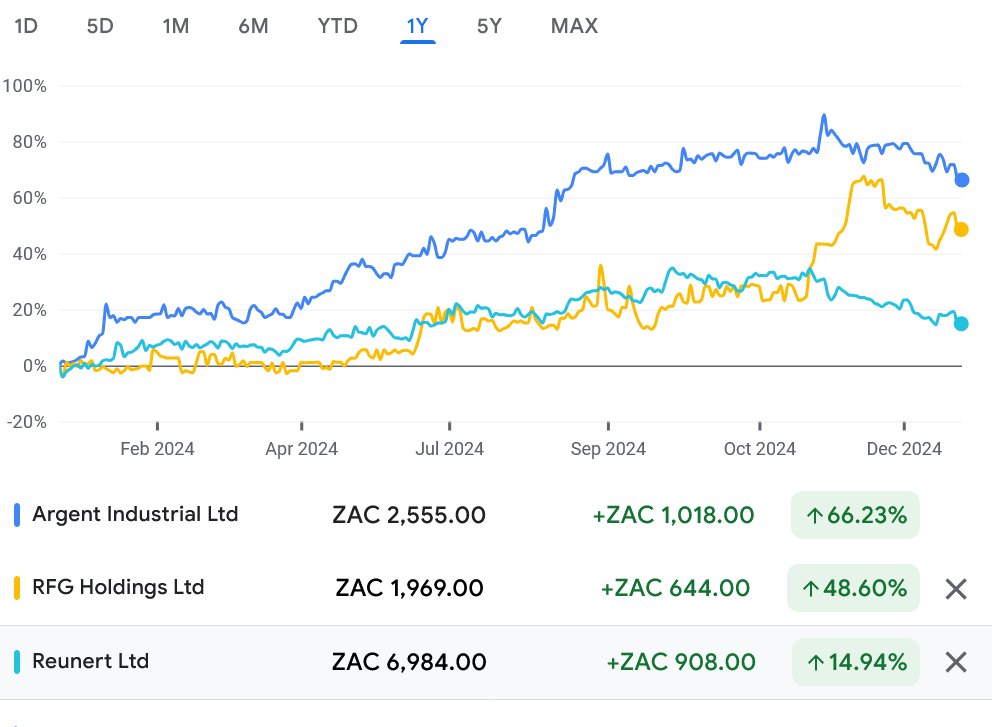This screenshot has height=727, width=1000.
Task: Click the Dec 2024 axis label
Action: 904,449
